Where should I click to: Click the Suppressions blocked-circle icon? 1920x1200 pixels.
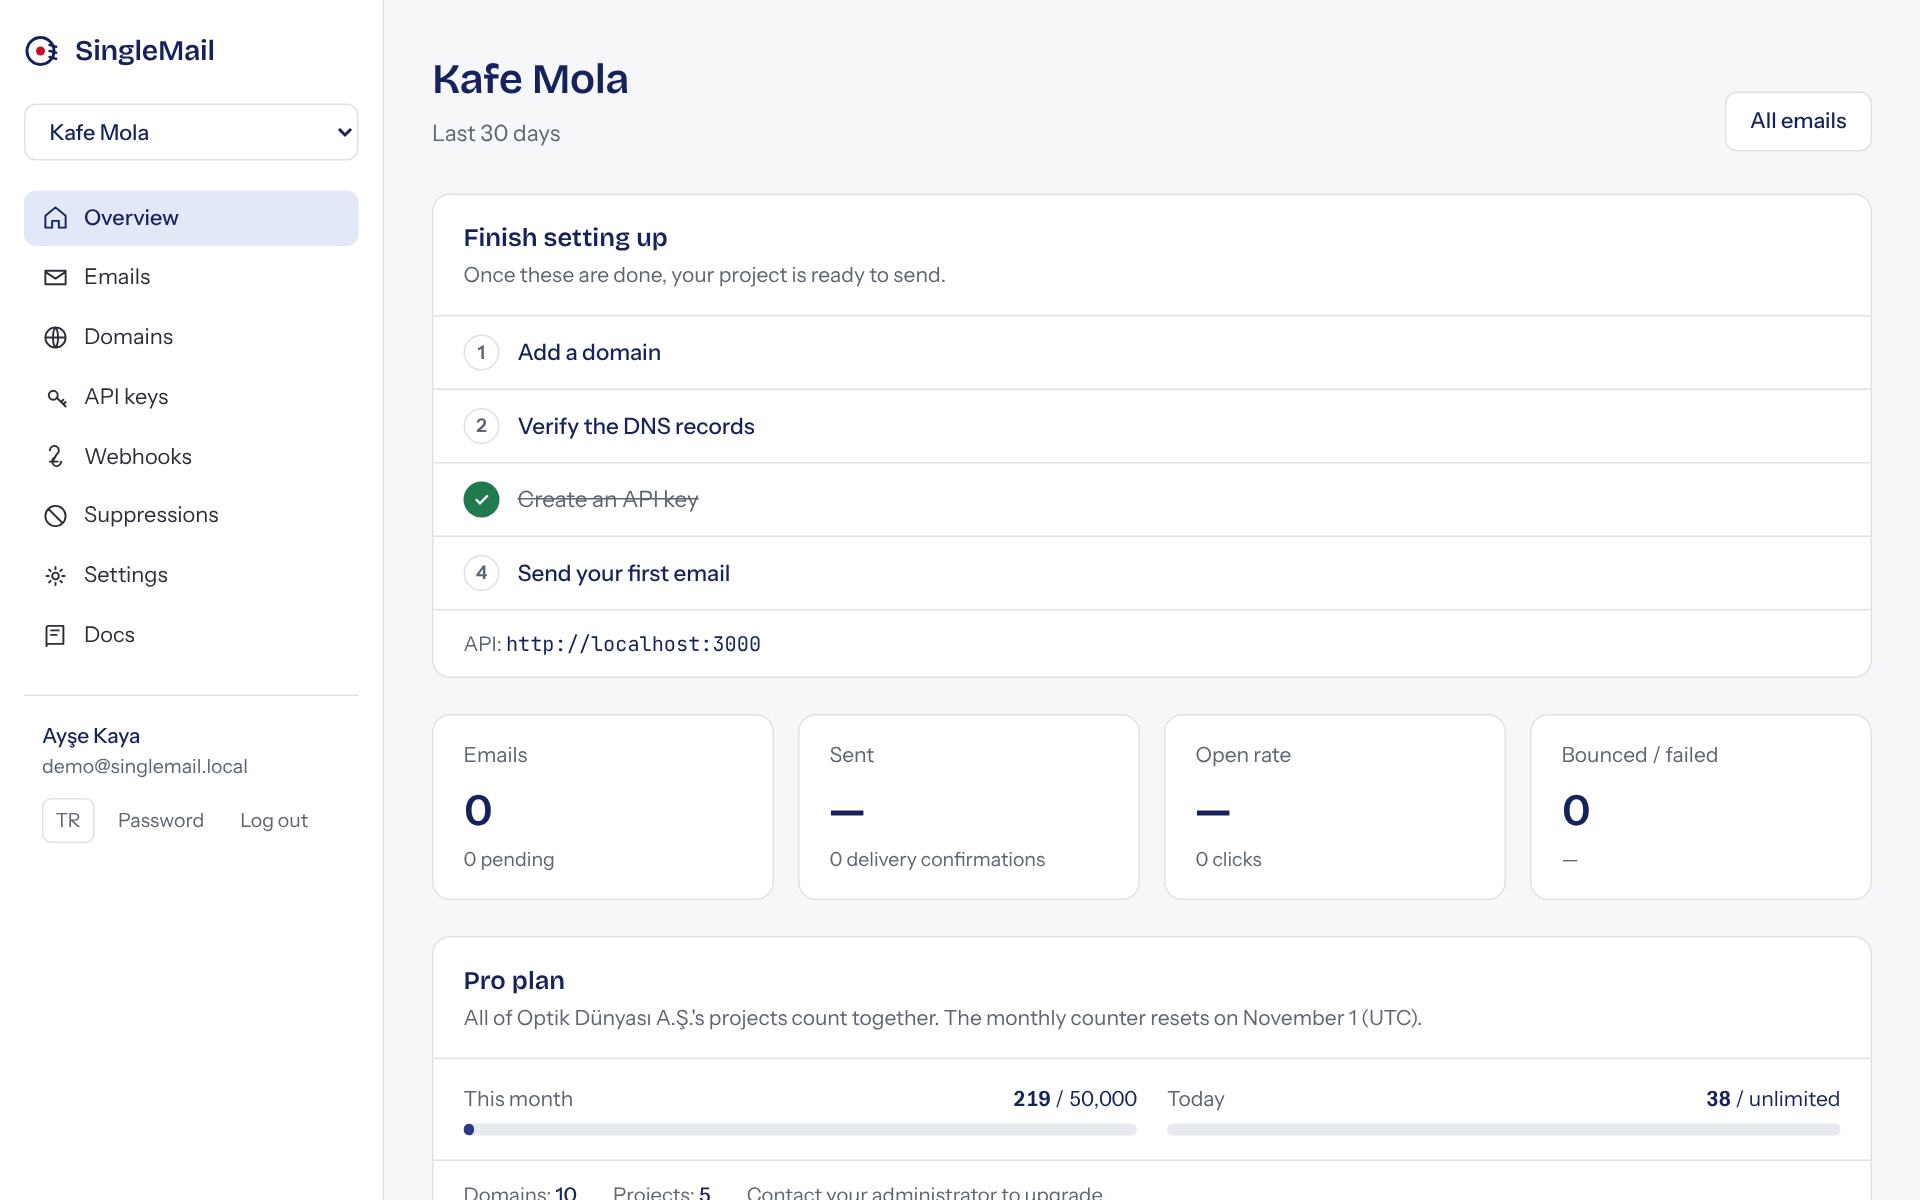(56, 515)
